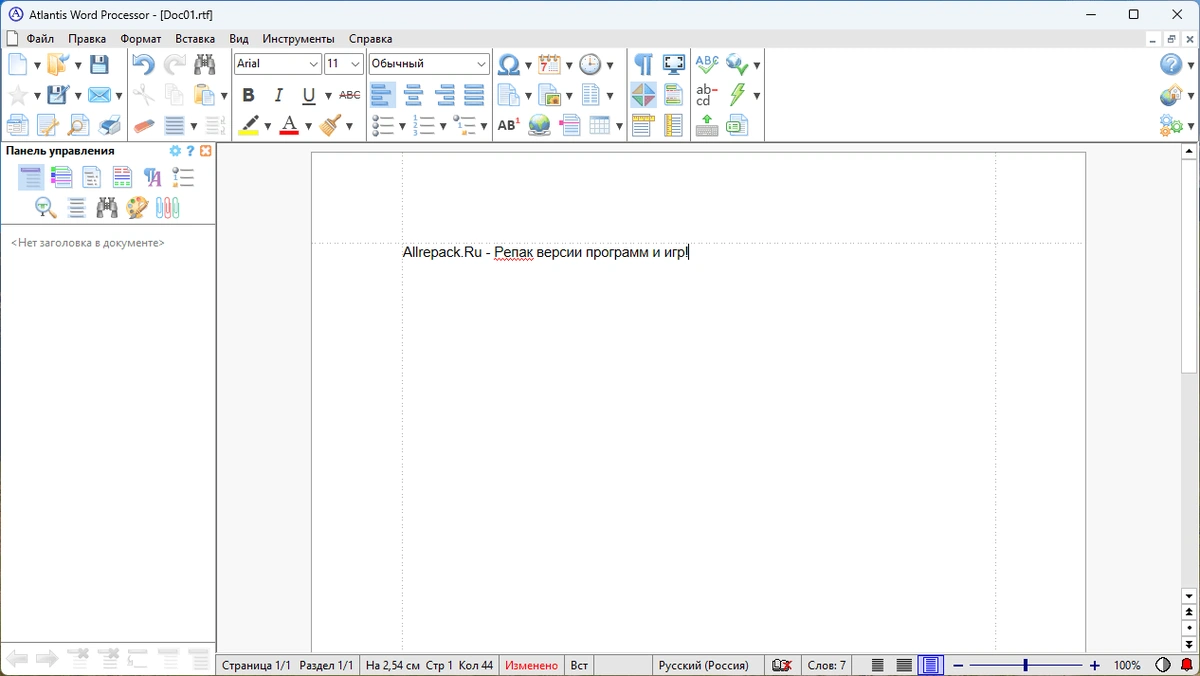Click the Изменено modified status indicator
The width and height of the screenshot is (1200, 676).
tap(531, 665)
